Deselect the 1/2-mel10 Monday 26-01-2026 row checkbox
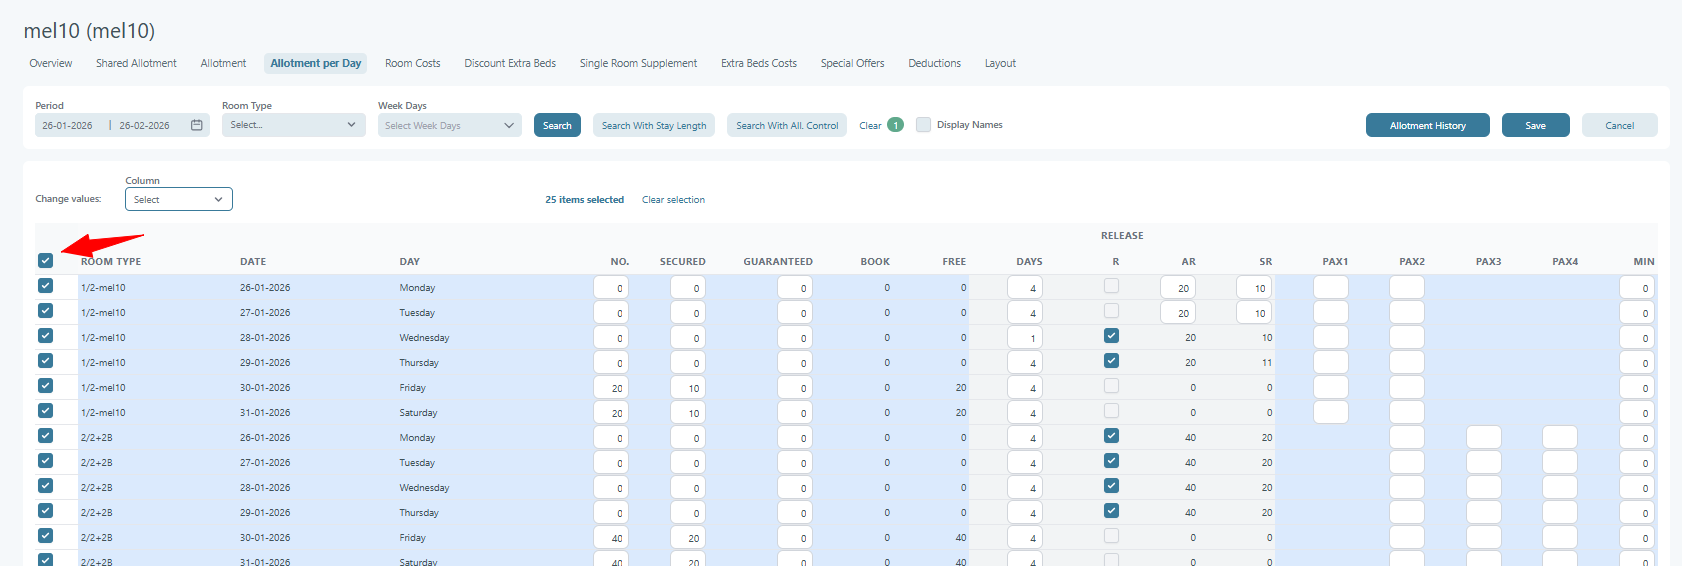Image resolution: width=1682 pixels, height=566 pixels. 45,286
